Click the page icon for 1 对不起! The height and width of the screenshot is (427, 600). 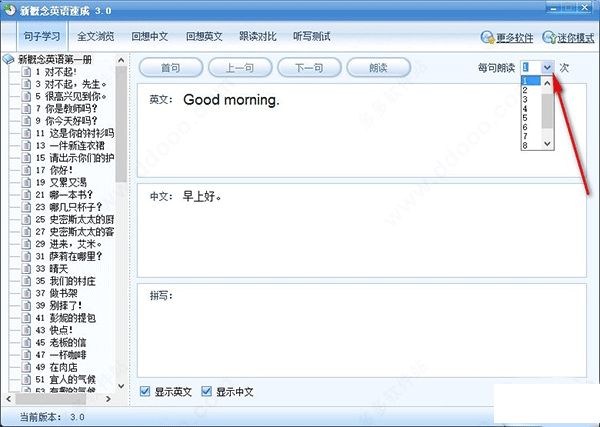pos(26,72)
